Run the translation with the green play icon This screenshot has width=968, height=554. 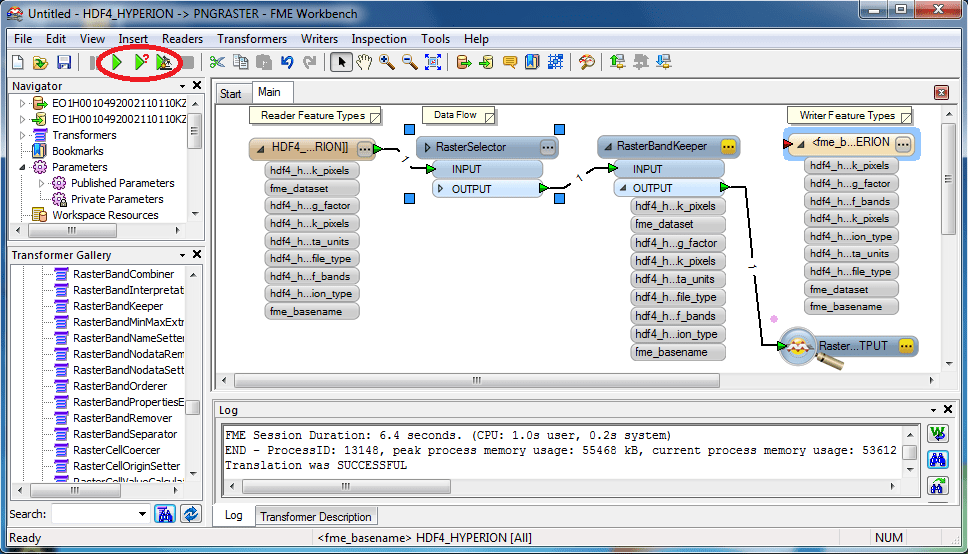click(x=116, y=62)
